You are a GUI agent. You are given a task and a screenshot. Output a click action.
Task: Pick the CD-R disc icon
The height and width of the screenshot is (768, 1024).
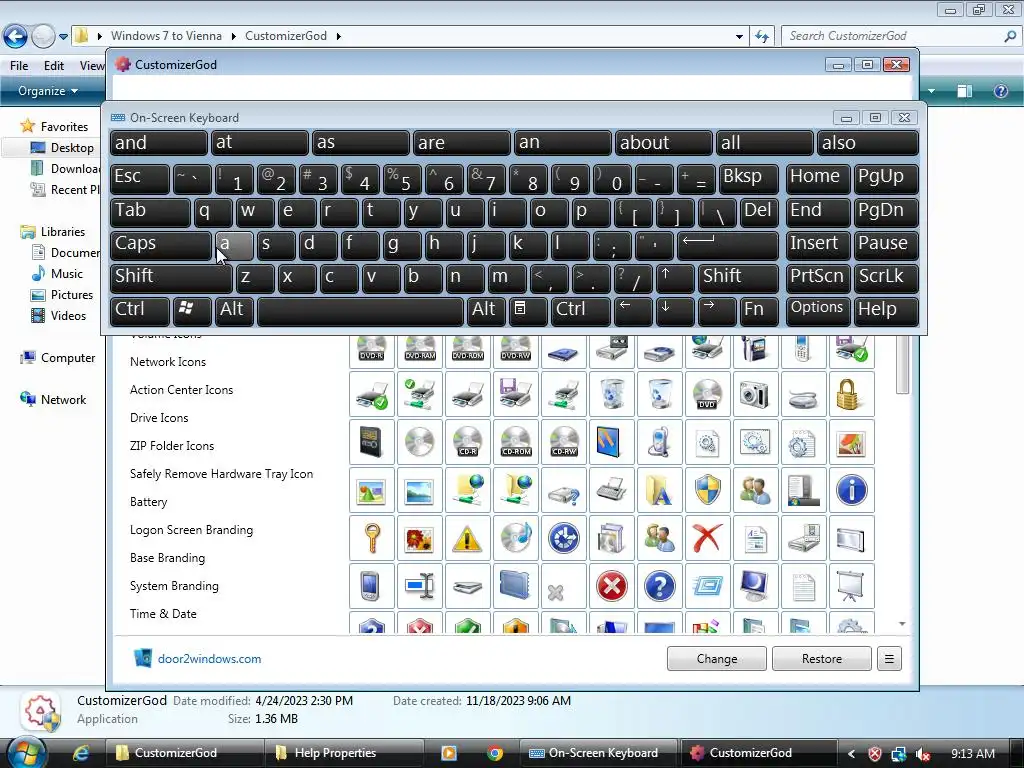point(468,442)
